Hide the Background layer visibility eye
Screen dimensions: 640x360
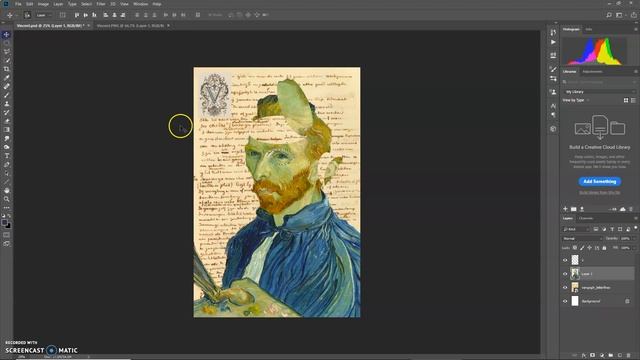point(565,301)
